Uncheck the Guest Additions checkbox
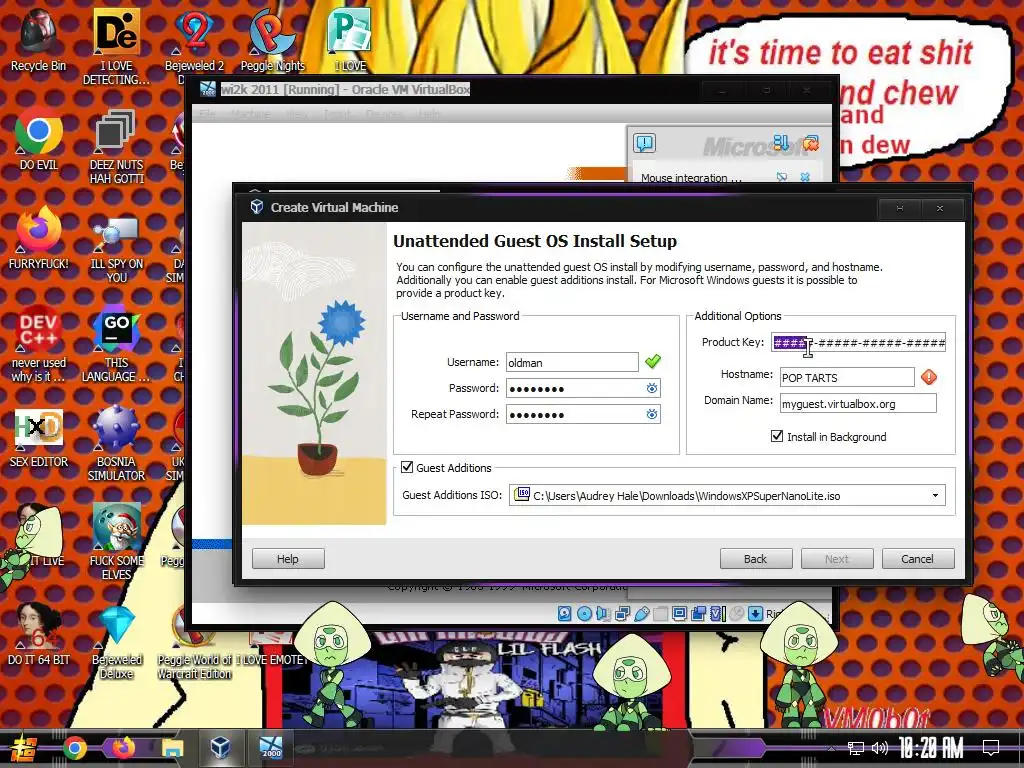 (x=407, y=468)
